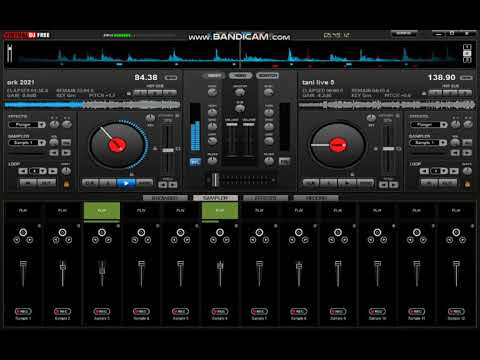Stop the green active PLAY on sample 6
The image size is (480, 360).
click(220, 210)
